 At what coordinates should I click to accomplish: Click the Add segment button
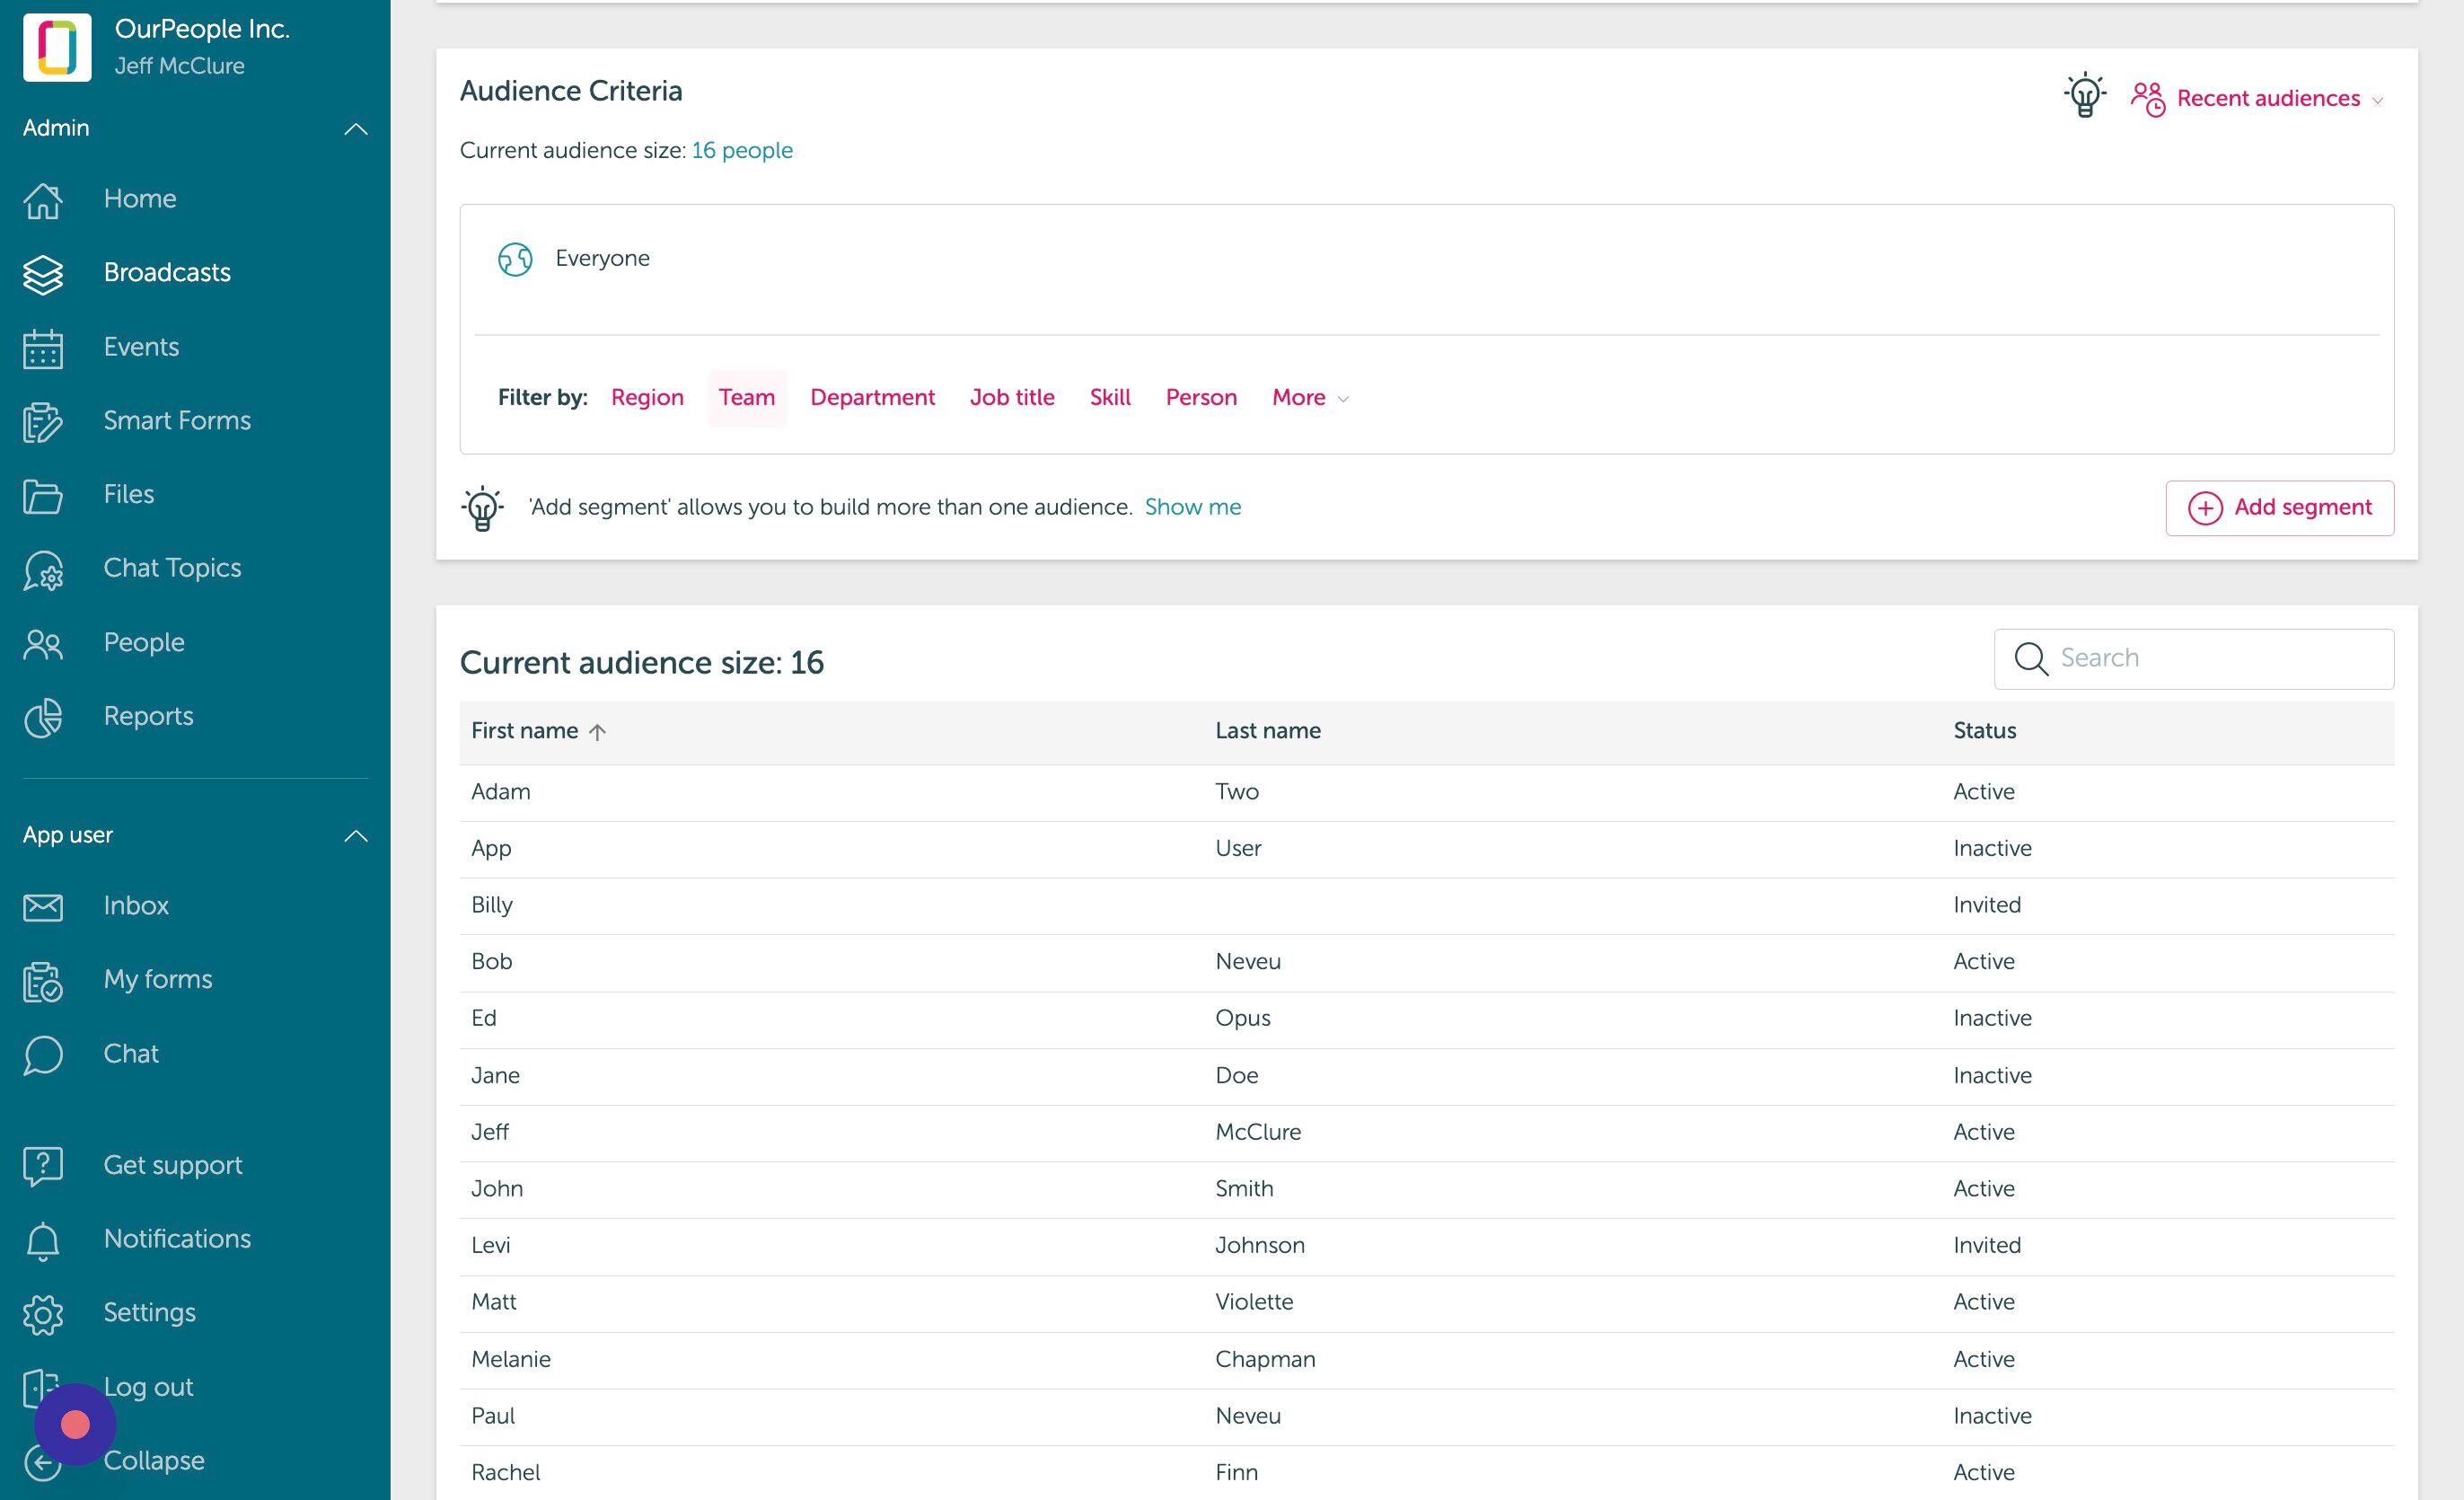point(2279,508)
